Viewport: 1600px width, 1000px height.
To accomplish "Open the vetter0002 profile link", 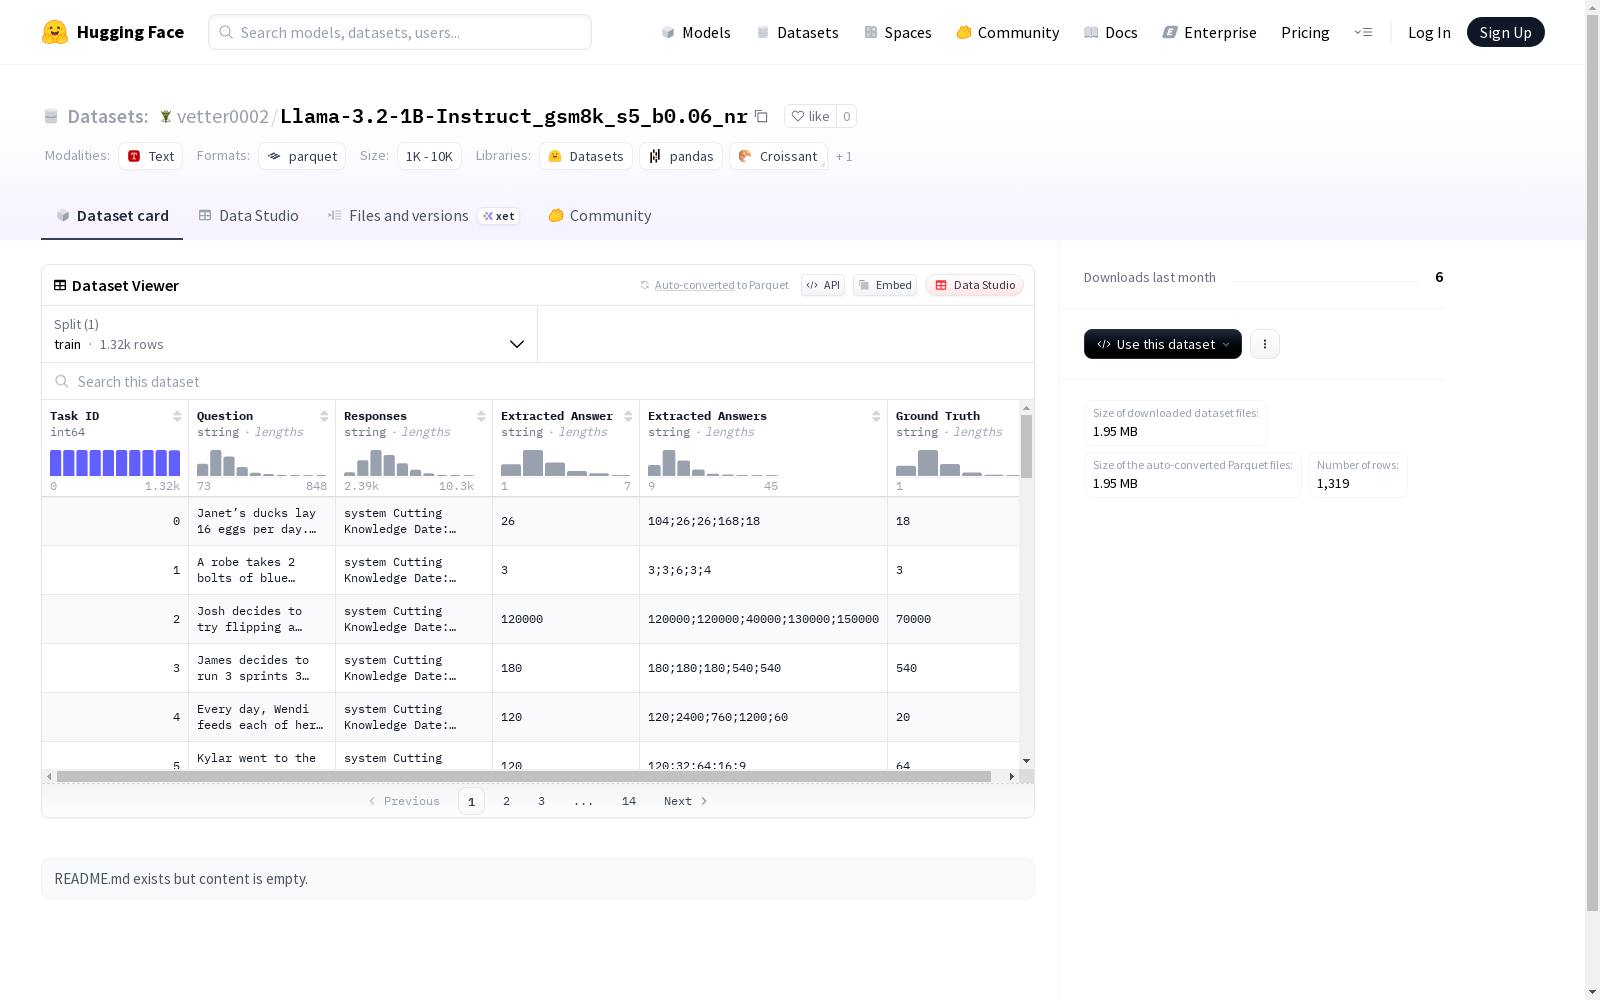I will (223, 116).
